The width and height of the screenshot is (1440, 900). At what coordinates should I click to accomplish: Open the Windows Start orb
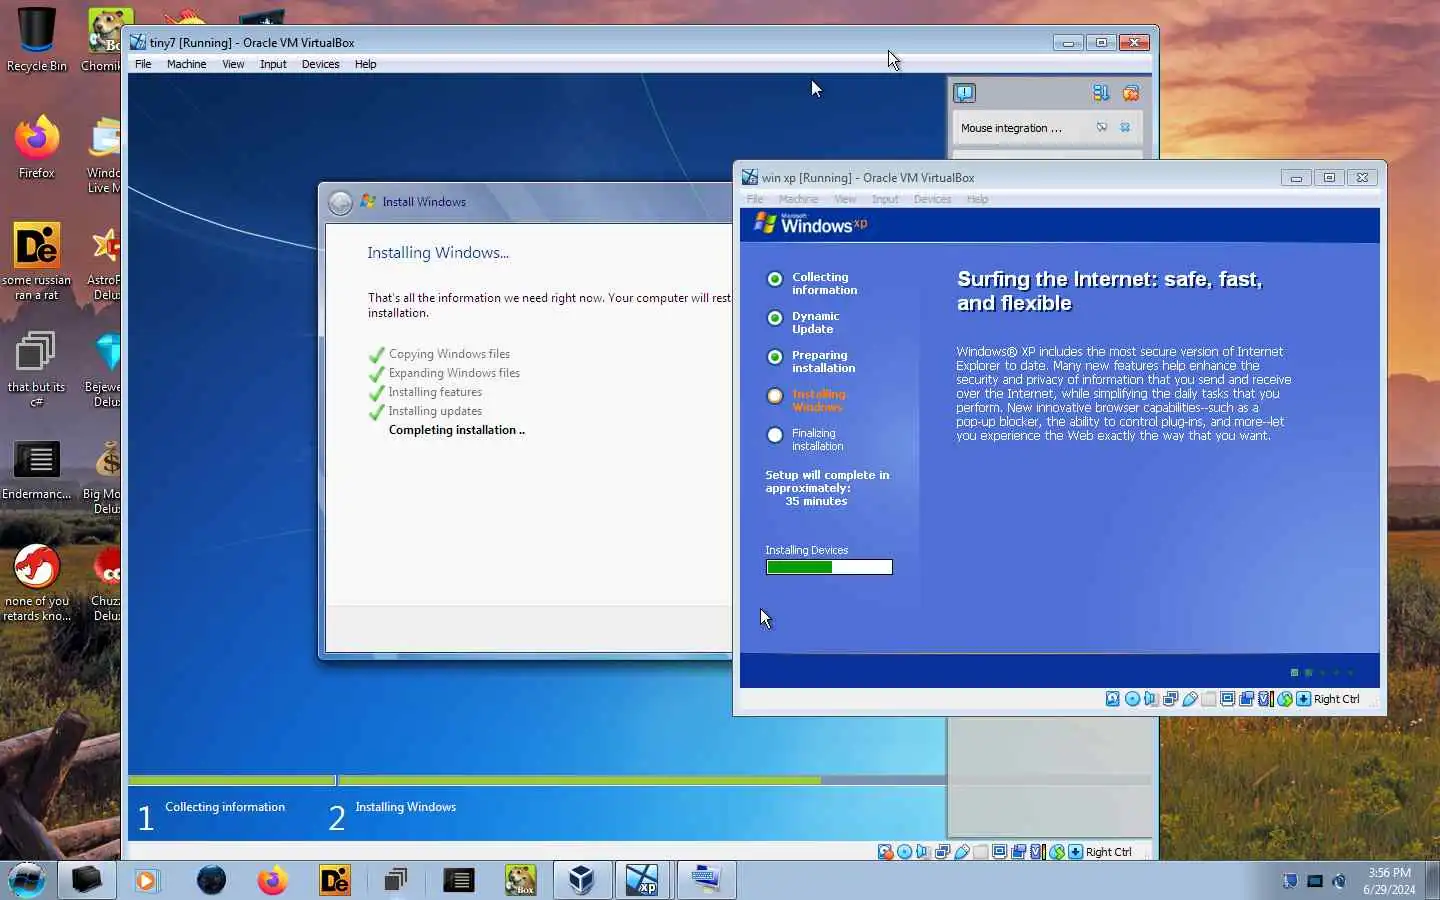tap(27, 880)
